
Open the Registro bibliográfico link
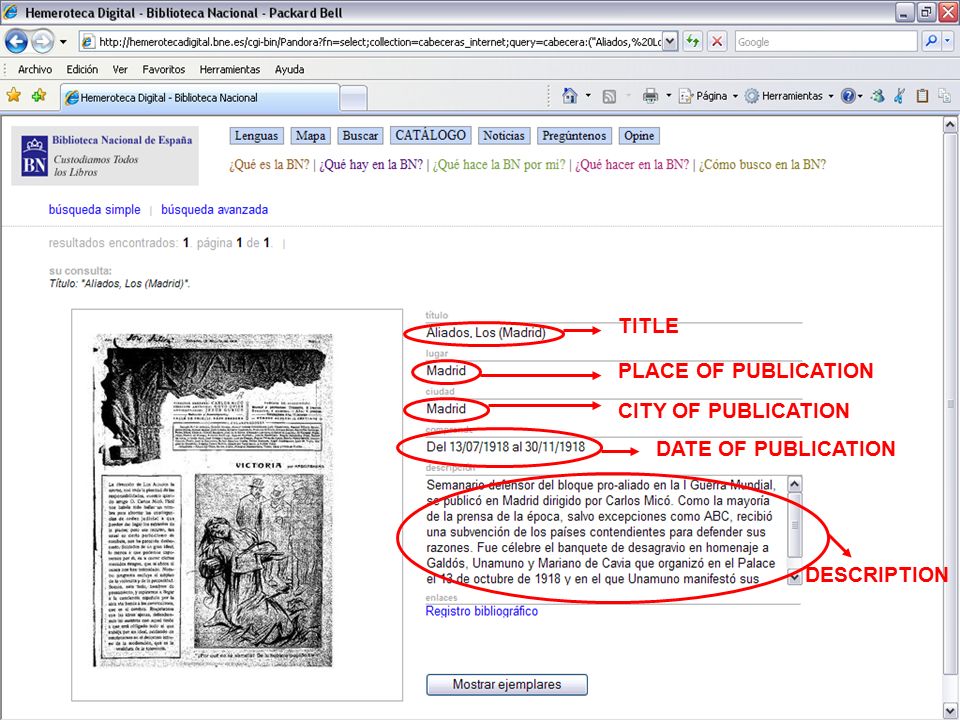[482, 611]
